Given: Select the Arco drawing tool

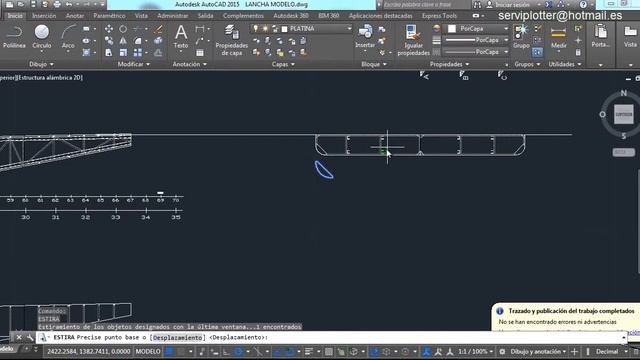Looking at the screenshot, I should click(x=68, y=36).
